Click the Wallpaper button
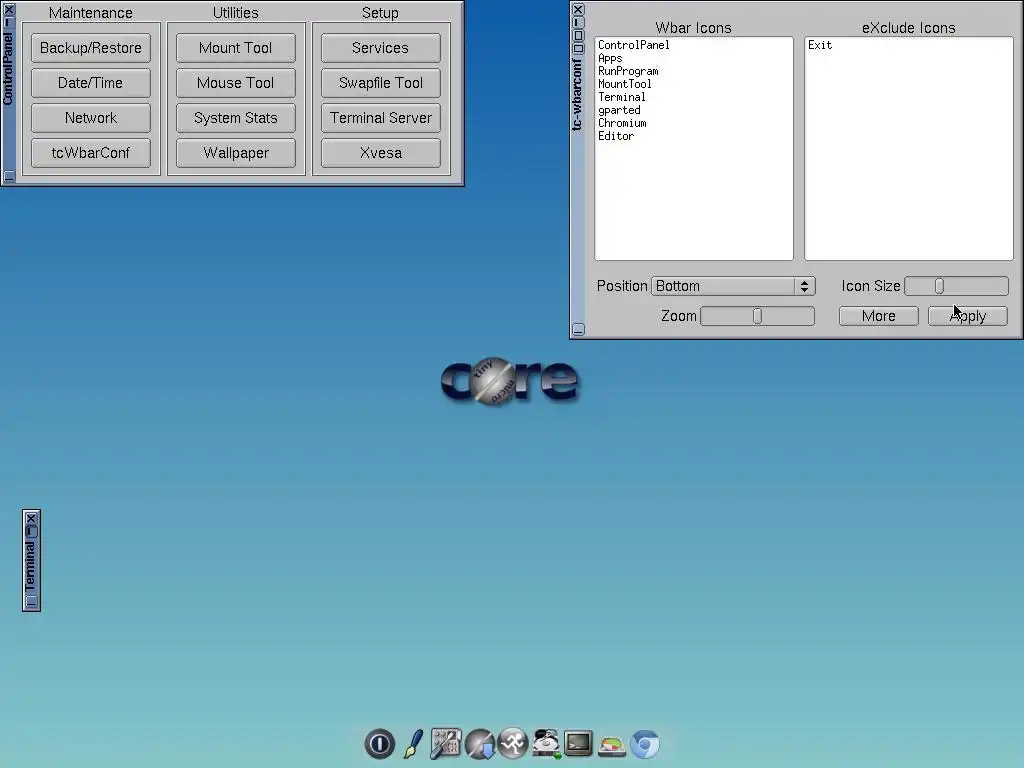This screenshot has width=1024, height=768. (x=236, y=153)
